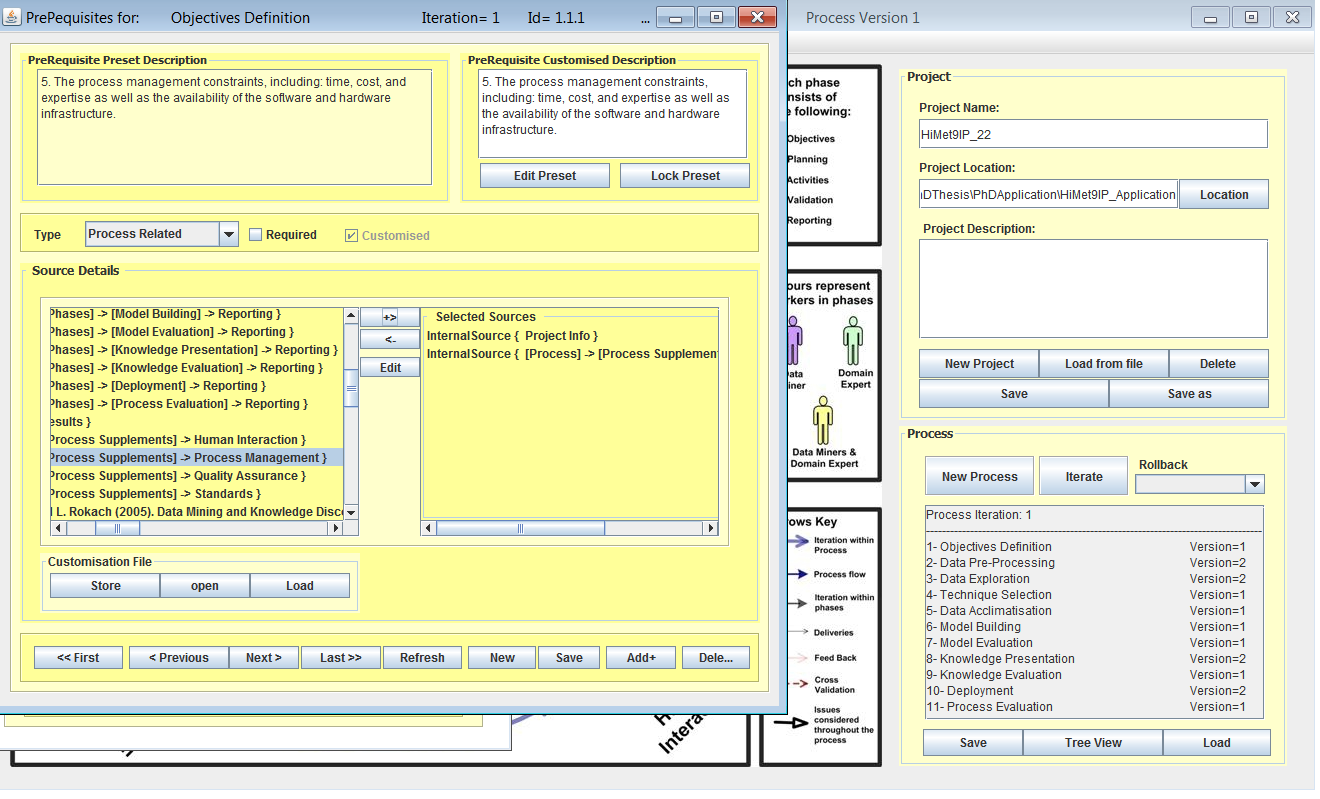This screenshot has height=799, width=1320.
Task: Expand the Rollback dropdown
Action: coord(1254,484)
